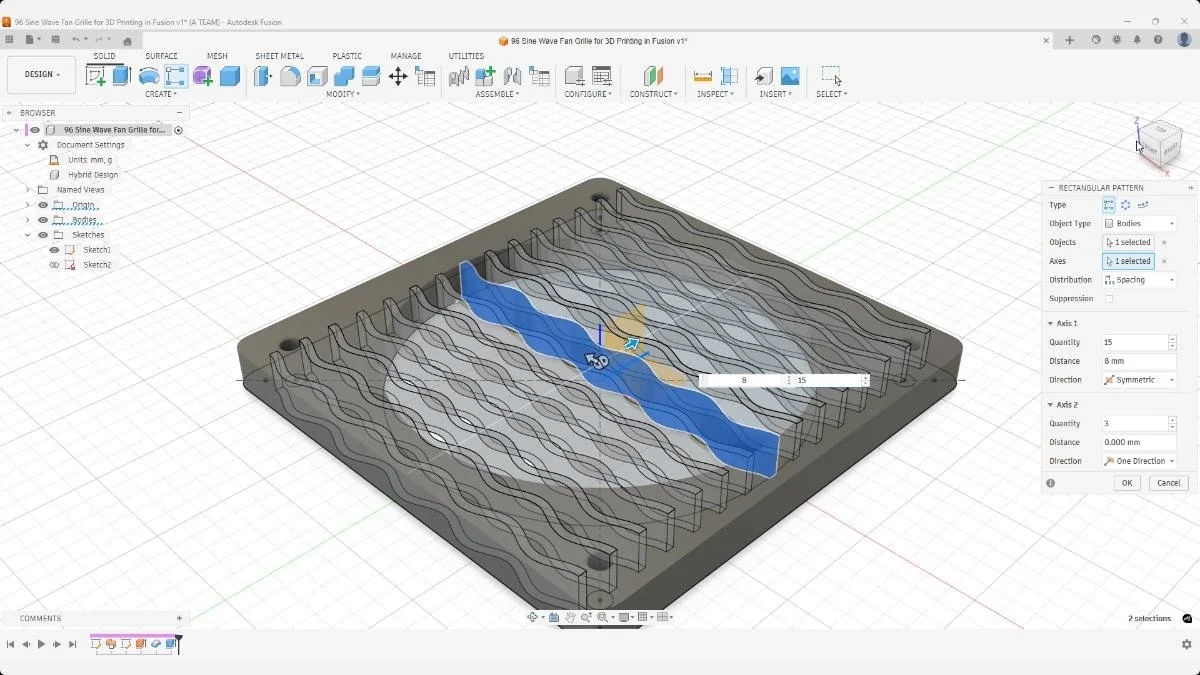Choose the circular pattern type icon
1200x675 pixels.
1126,205
